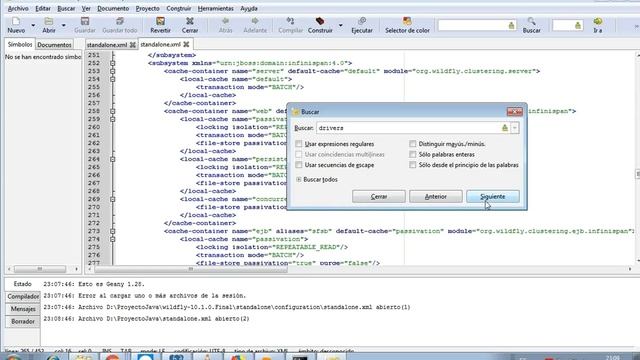This screenshot has height=360, width=640.
Task: Click the Guardar todo toolbar icon
Action: coord(120,21)
